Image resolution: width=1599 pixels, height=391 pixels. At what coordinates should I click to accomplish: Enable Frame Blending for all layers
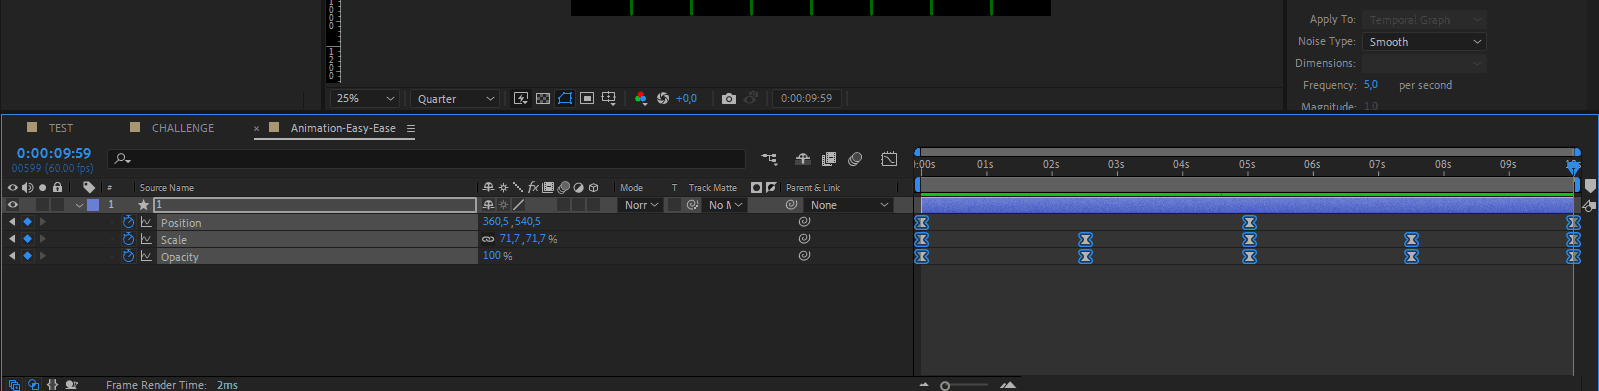coord(829,159)
